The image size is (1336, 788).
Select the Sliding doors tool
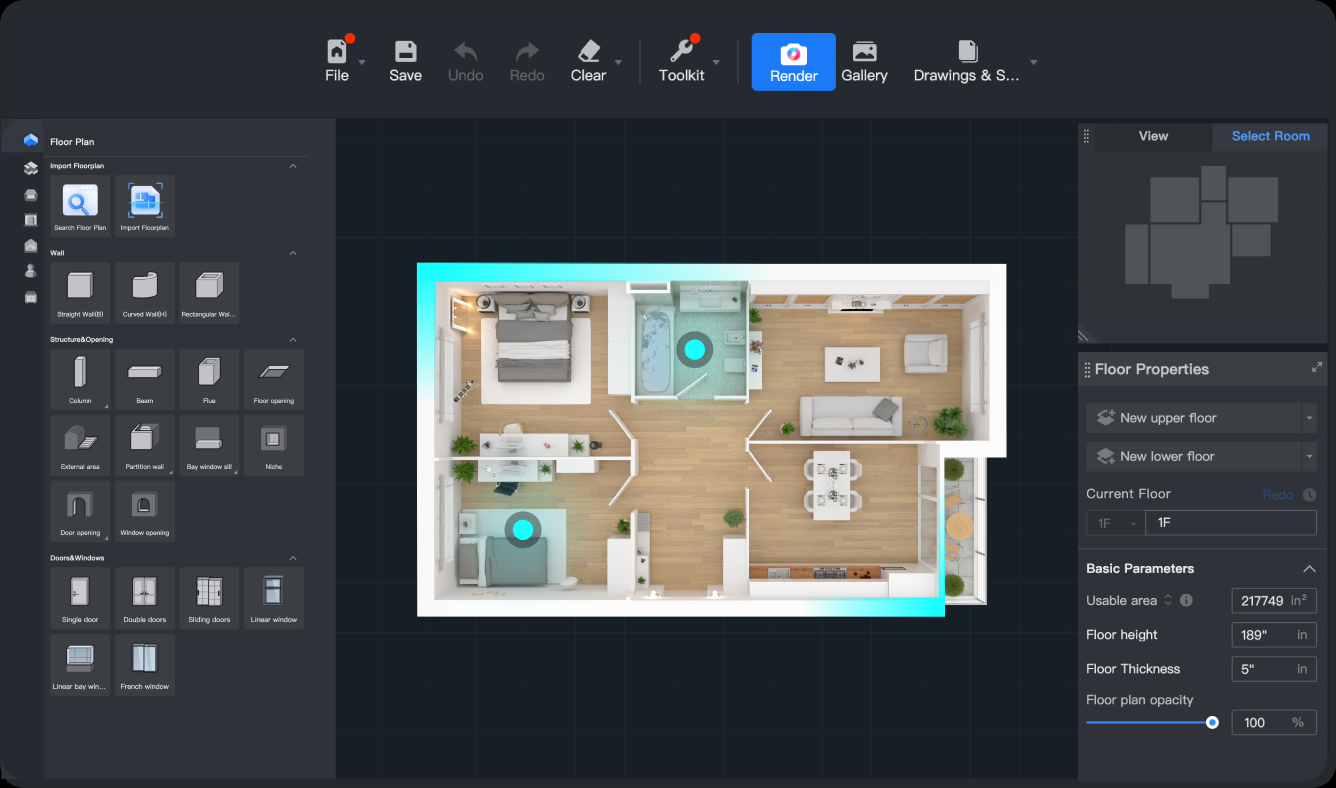209,597
